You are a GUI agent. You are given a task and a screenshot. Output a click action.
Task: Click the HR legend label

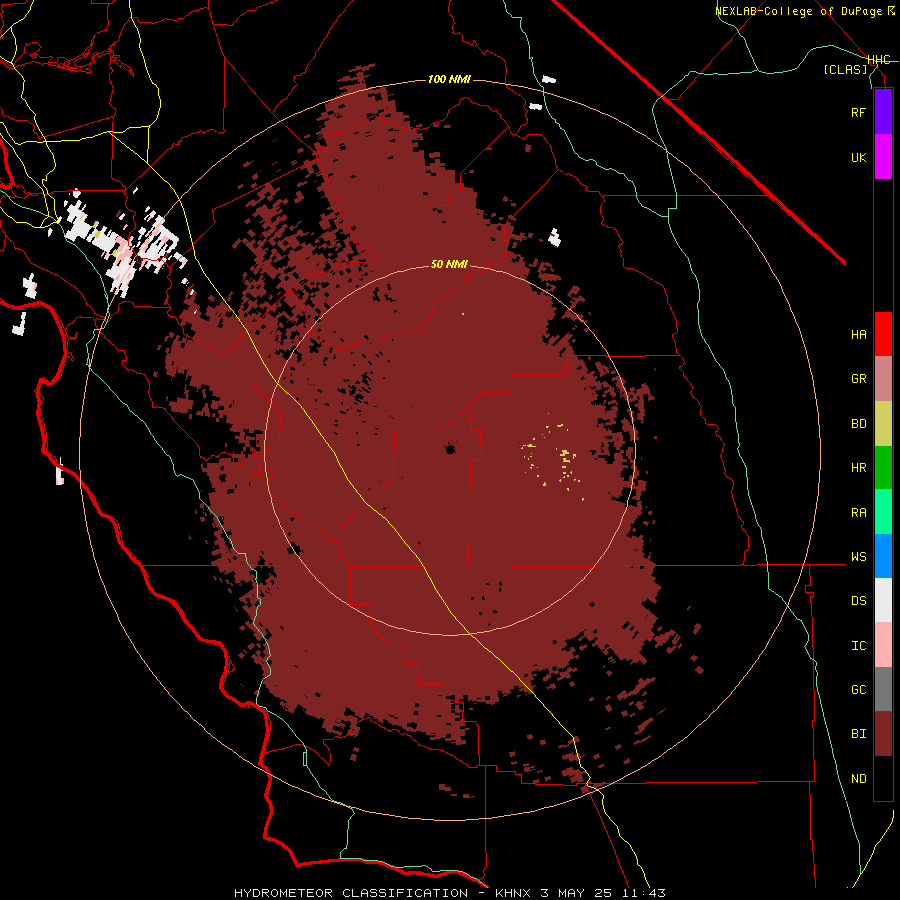pyautogui.click(x=858, y=468)
